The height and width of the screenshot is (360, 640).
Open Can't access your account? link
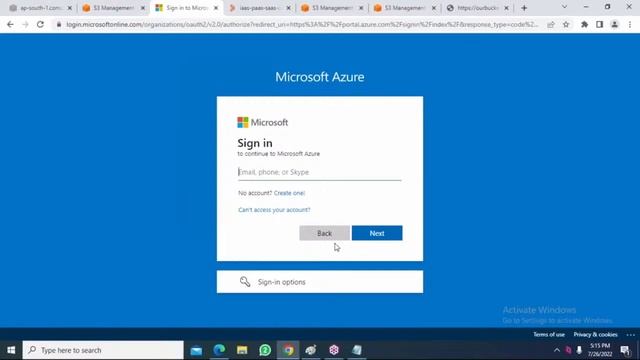point(274,210)
